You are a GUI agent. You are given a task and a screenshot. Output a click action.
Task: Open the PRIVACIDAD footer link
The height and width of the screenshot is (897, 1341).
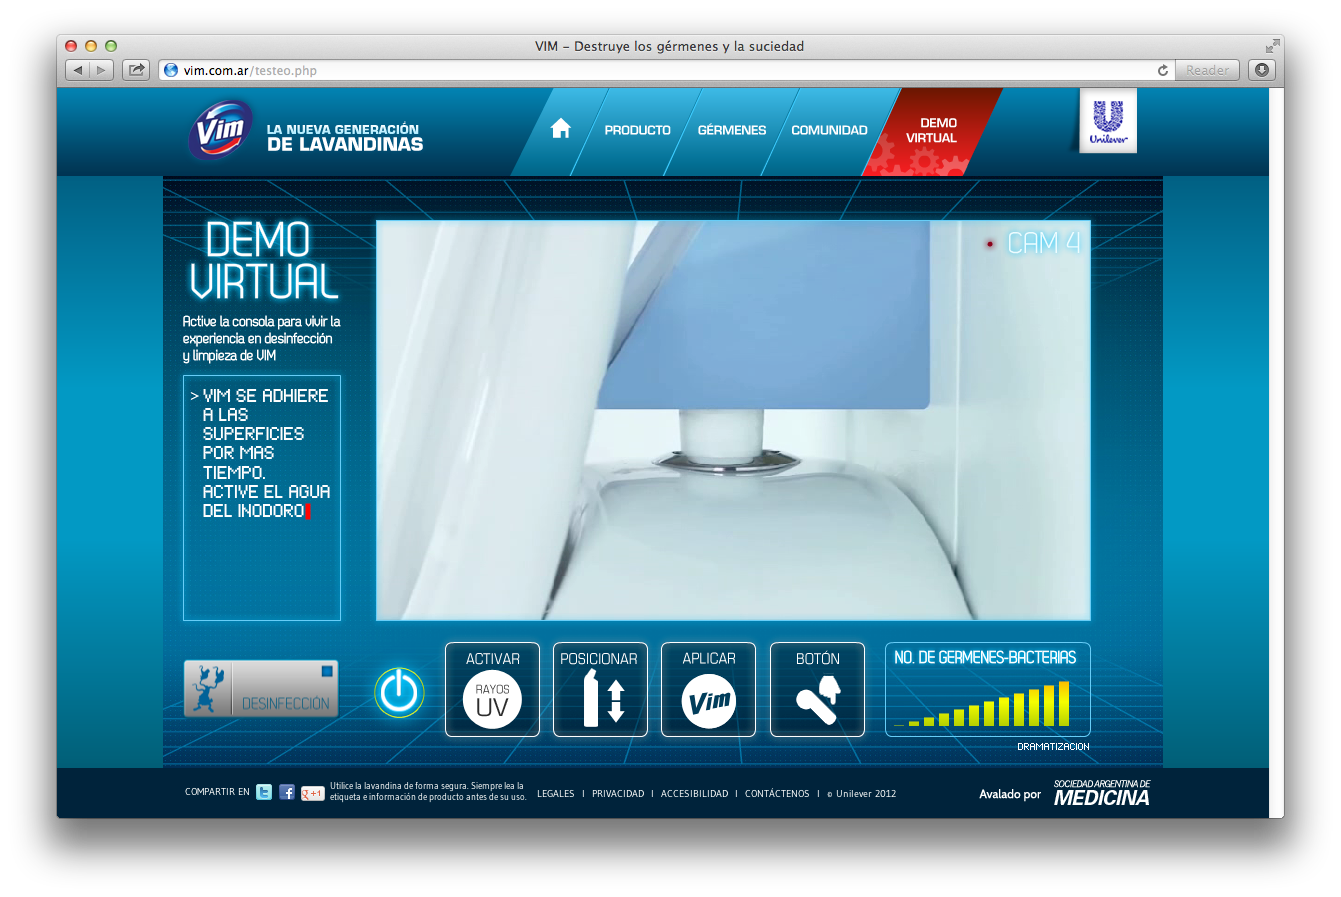(618, 794)
